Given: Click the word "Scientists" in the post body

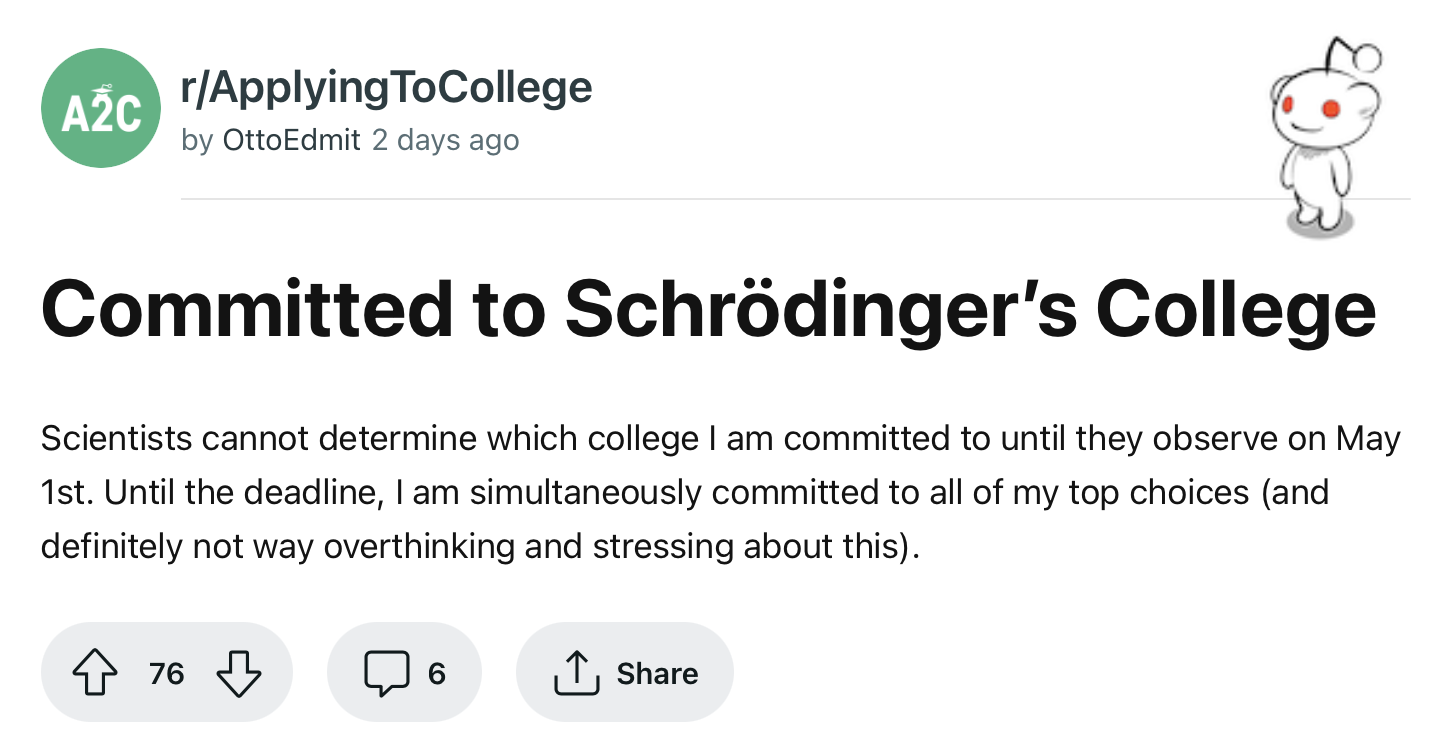Looking at the screenshot, I should tap(116, 439).
